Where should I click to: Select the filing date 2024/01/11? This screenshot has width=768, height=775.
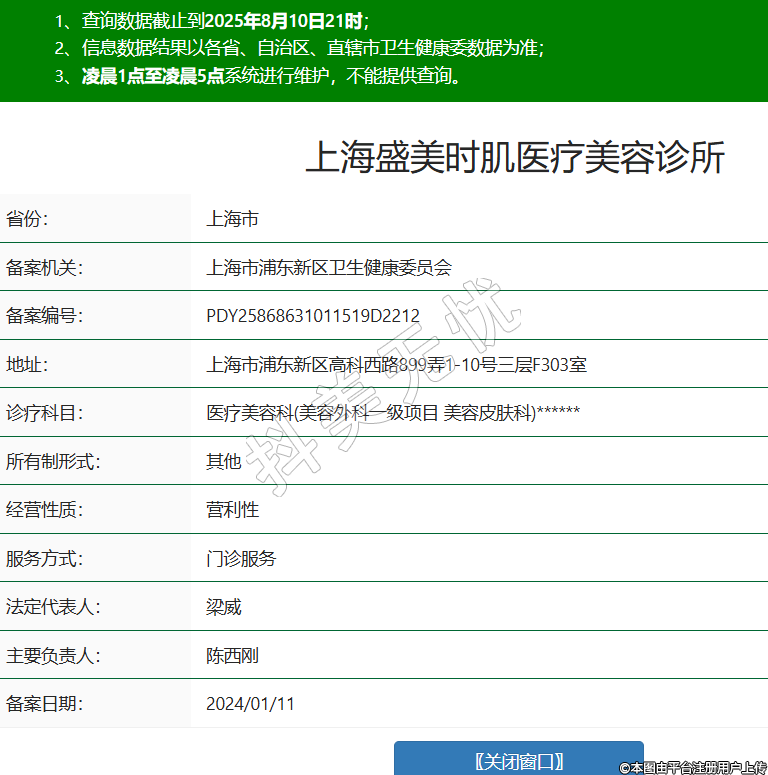point(250,704)
